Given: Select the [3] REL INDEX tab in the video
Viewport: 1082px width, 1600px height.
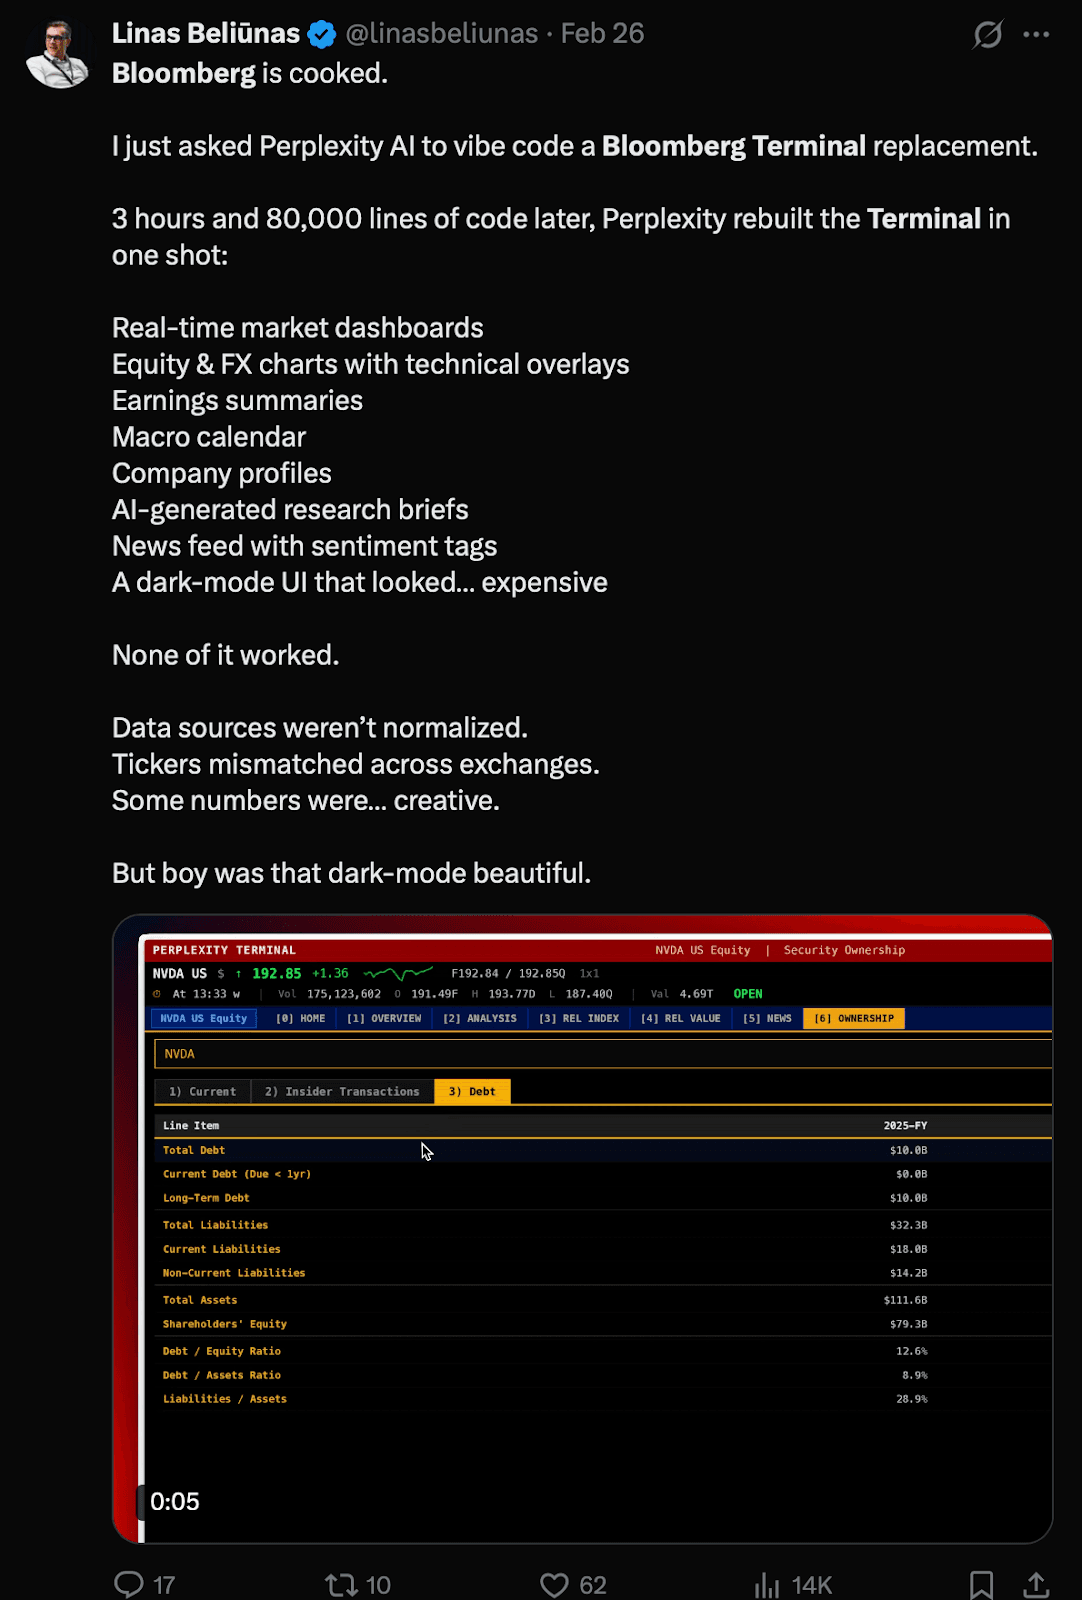Looking at the screenshot, I should pyautogui.click(x=579, y=1018).
